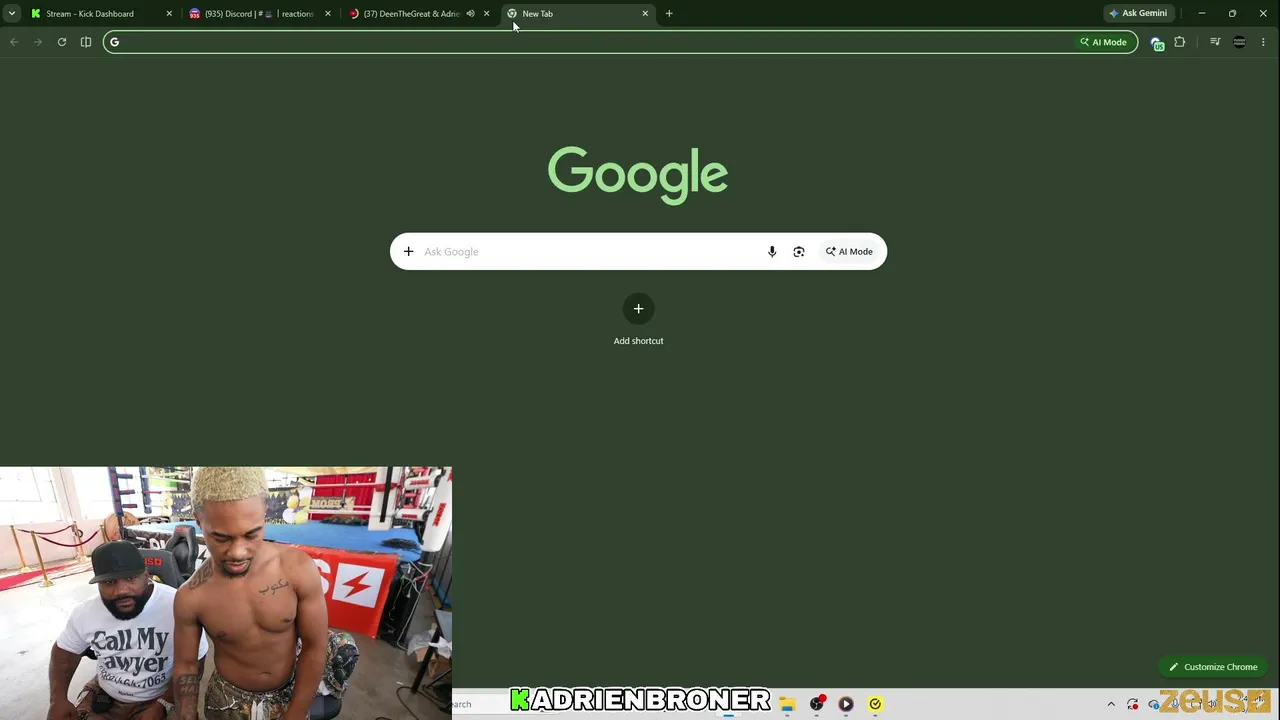This screenshot has height=720, width=1280.
Task: Click the Ask Gemini button
Action: coord(1138,14)
